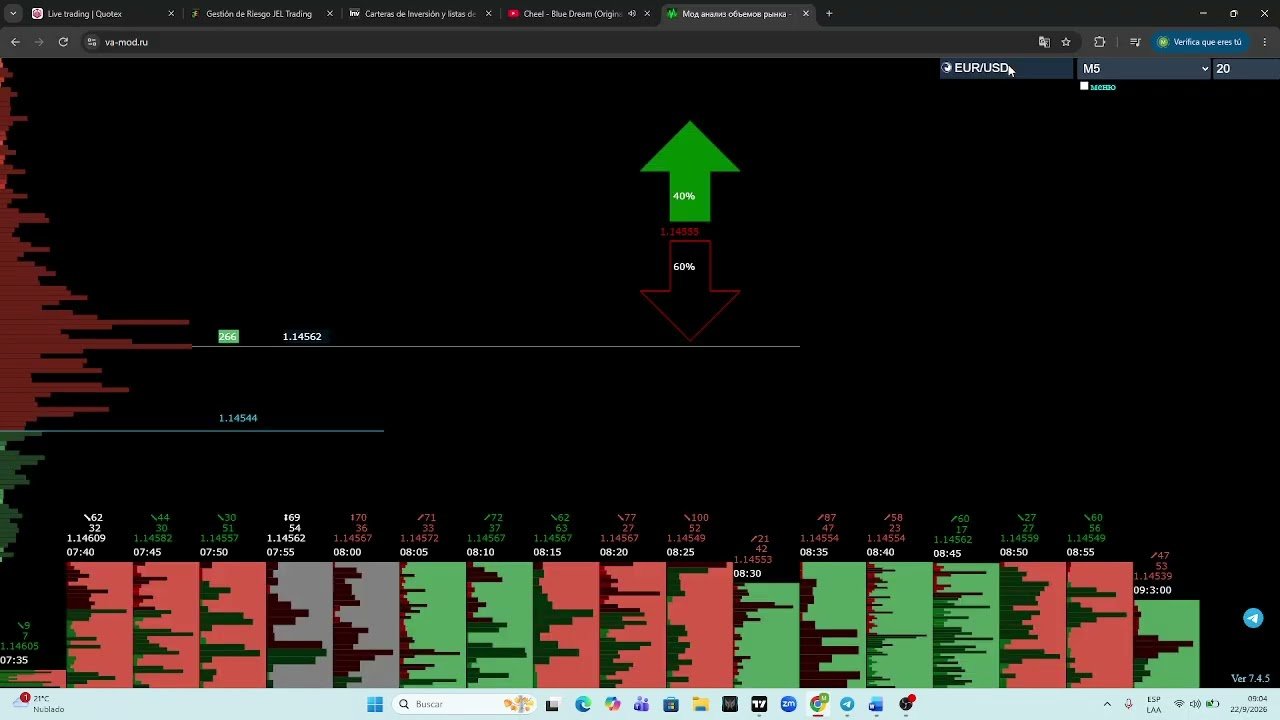Open Telegram from the taskbar
The width and height of the screenshot is (1280, 720).
pyautogui.click(x=847, y=704)
